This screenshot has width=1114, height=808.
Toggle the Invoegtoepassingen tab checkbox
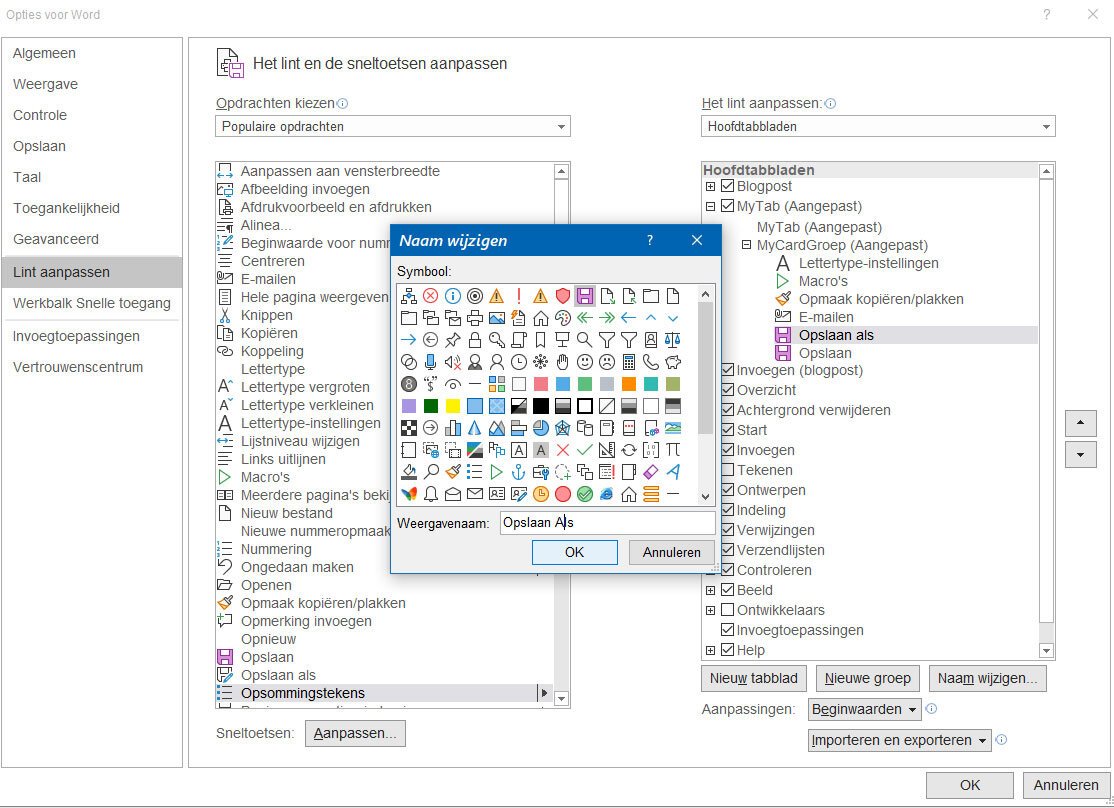[x=728, y=630]
